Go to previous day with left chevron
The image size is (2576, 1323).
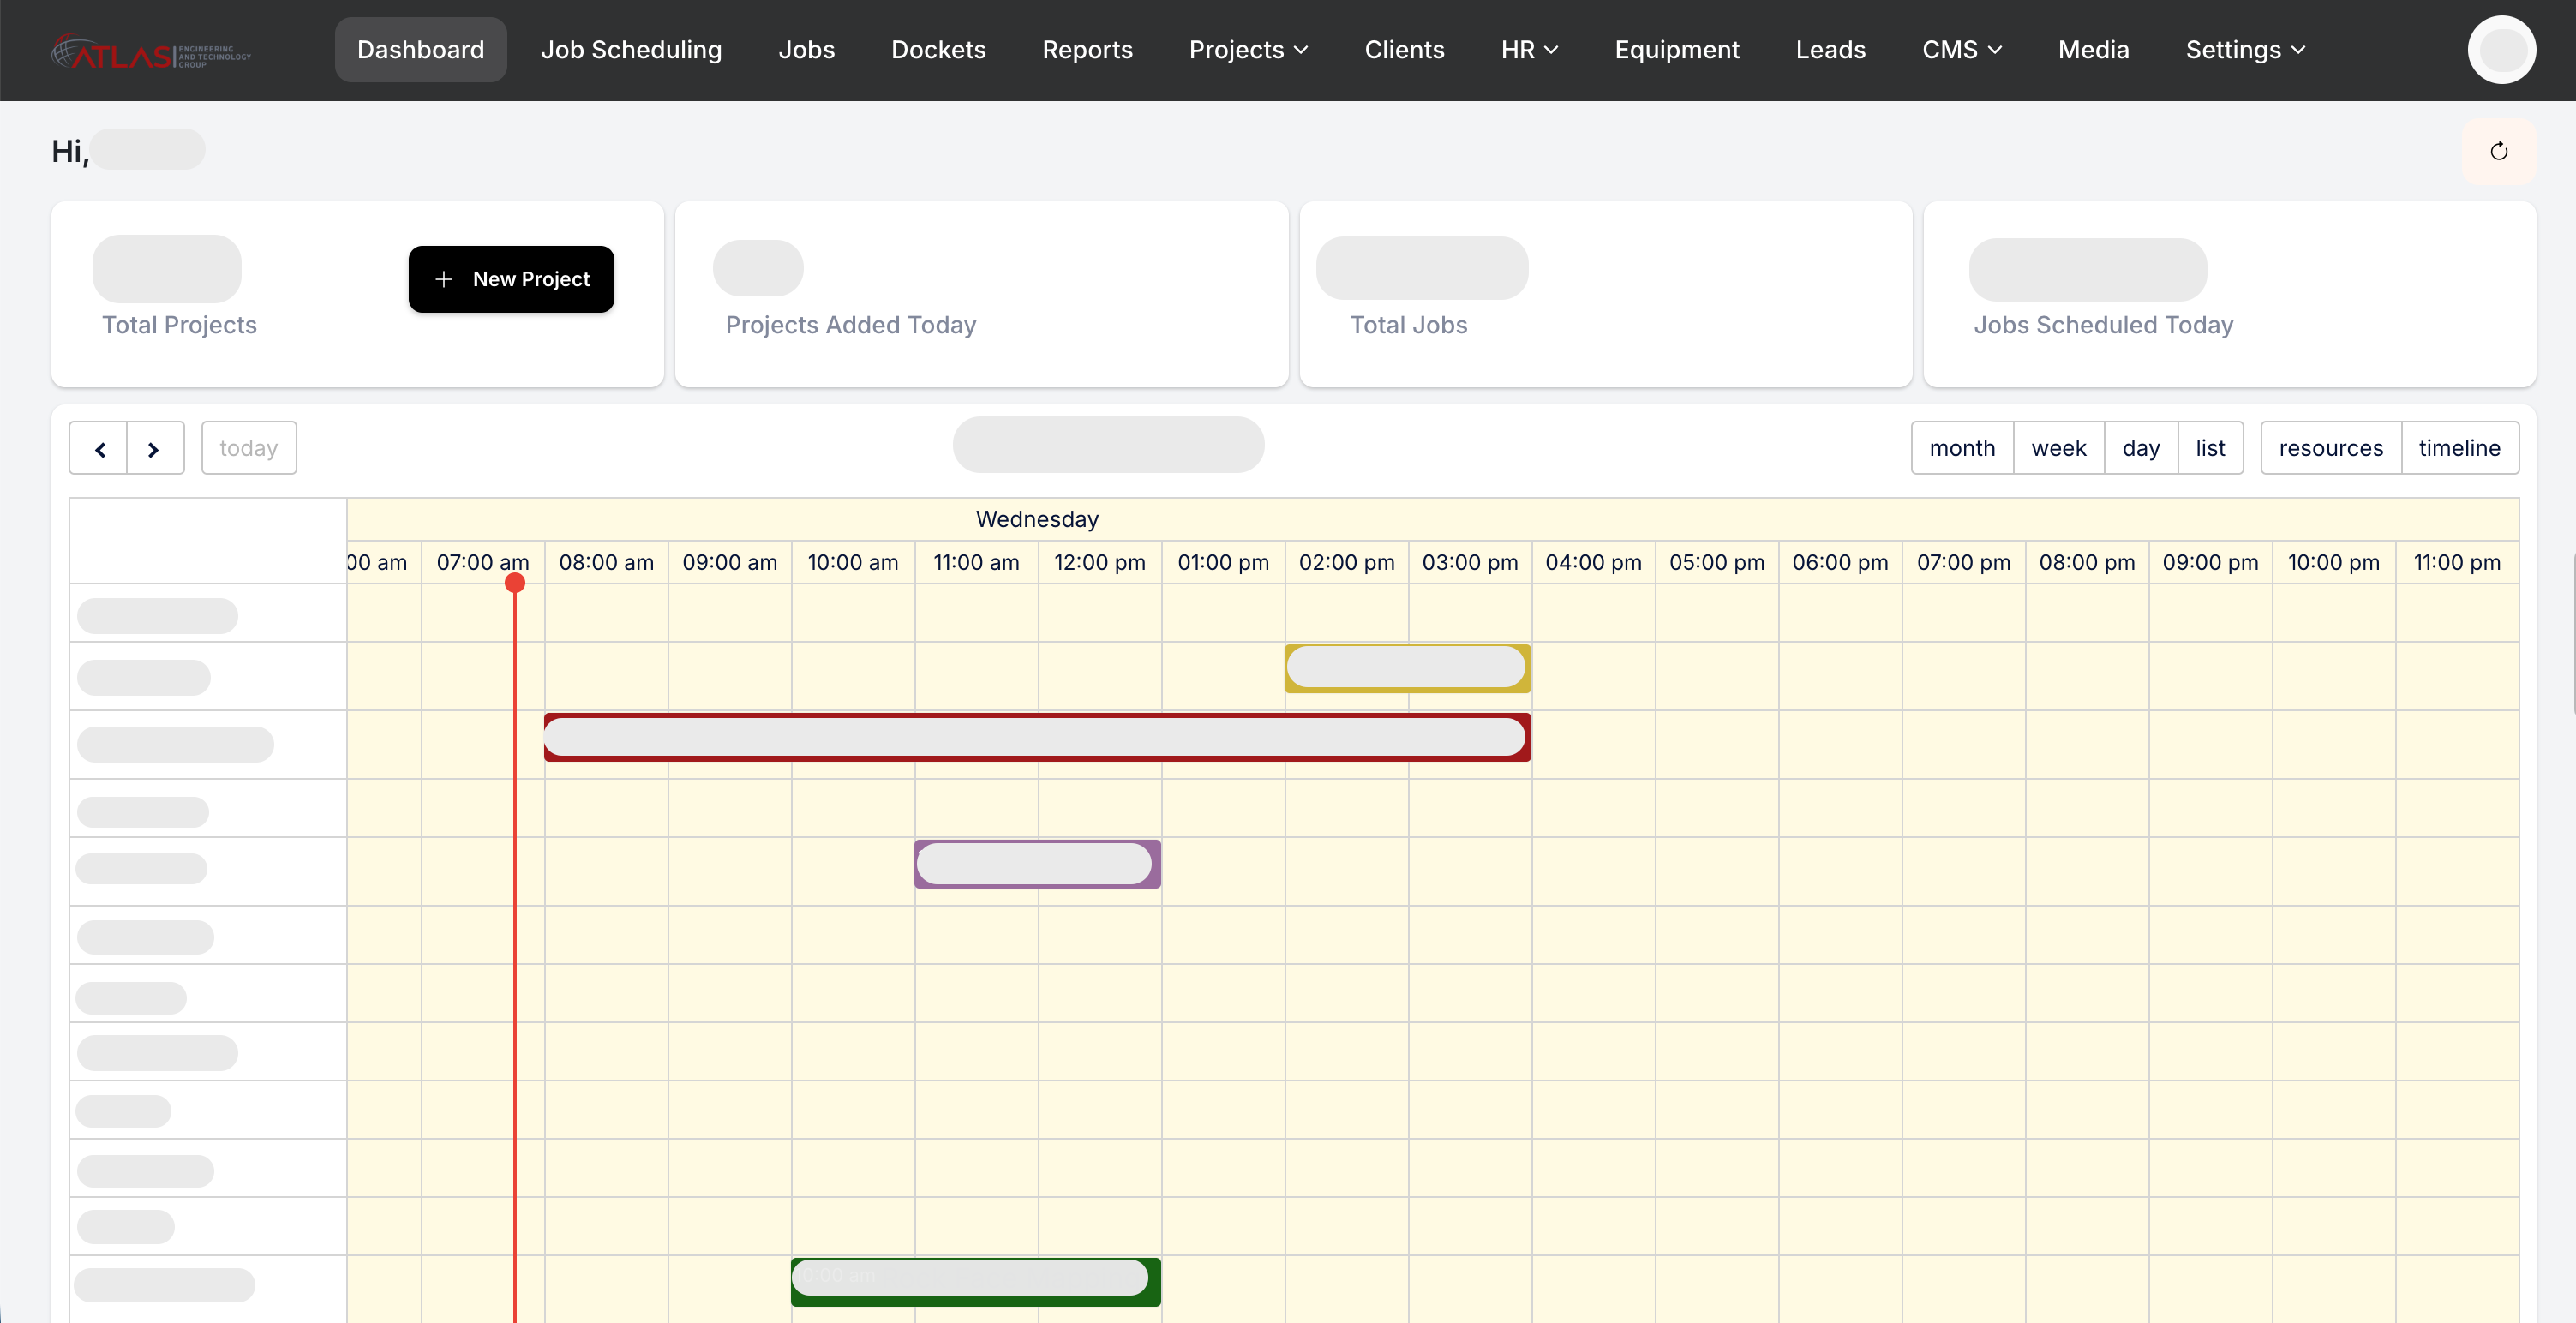pos(99,449)
